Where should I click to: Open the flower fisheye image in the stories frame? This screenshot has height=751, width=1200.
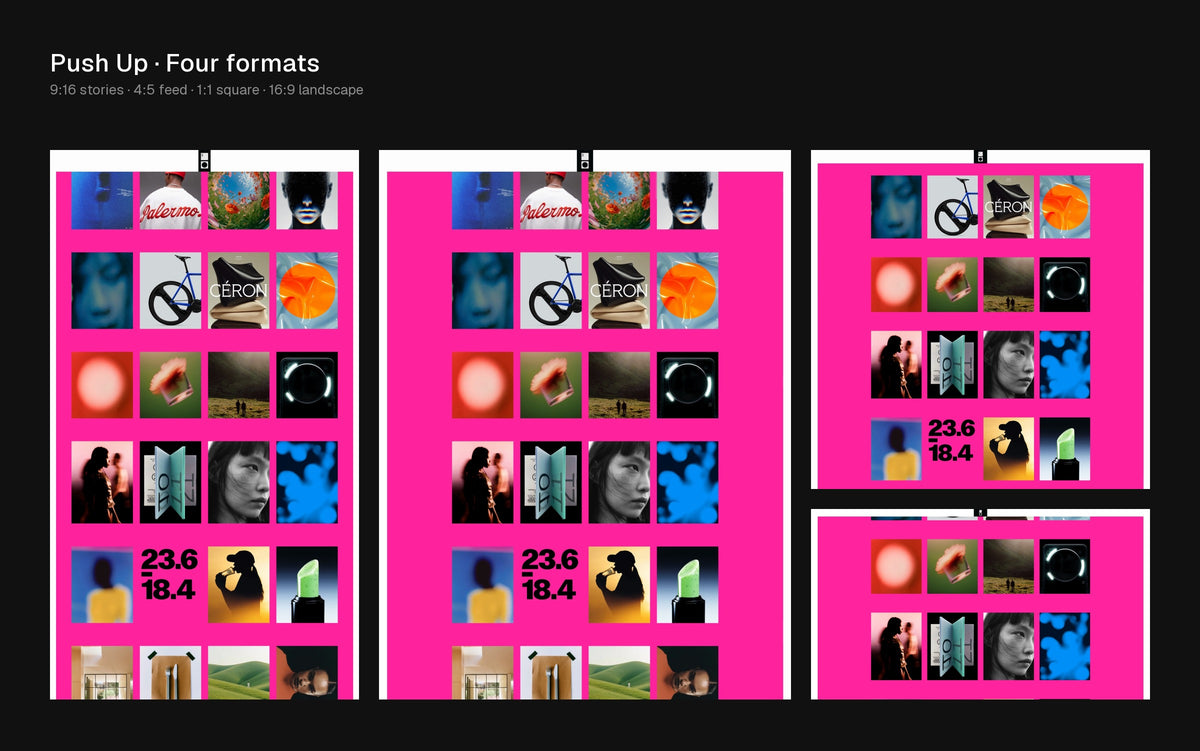point(239,200)
